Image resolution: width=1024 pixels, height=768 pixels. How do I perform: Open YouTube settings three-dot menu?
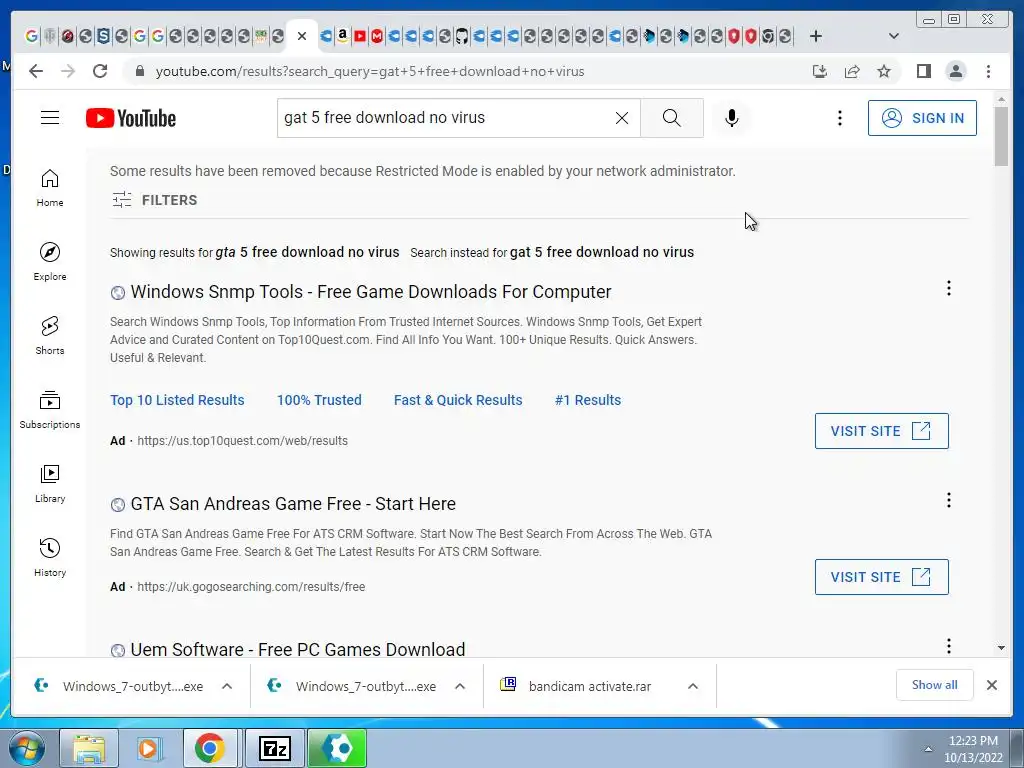840,118
